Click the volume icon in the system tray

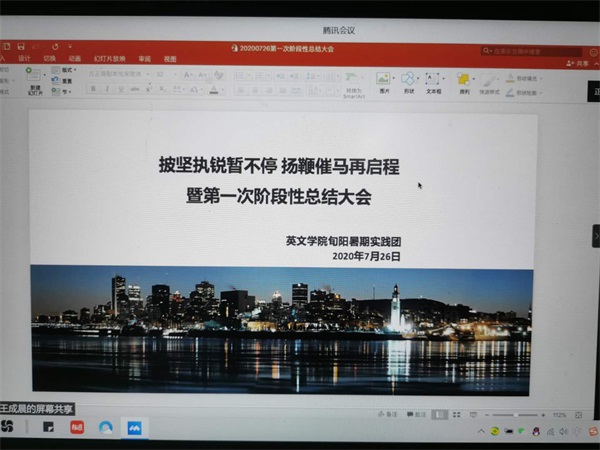[563, 432]
